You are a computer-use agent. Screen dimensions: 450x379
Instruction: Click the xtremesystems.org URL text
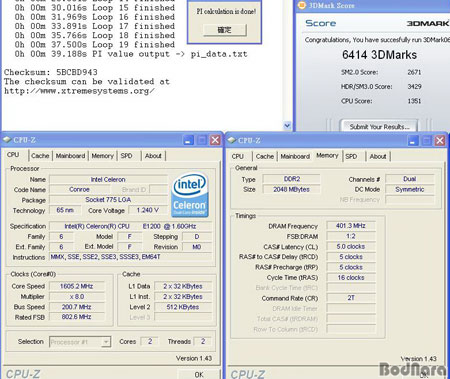point(79,91)
